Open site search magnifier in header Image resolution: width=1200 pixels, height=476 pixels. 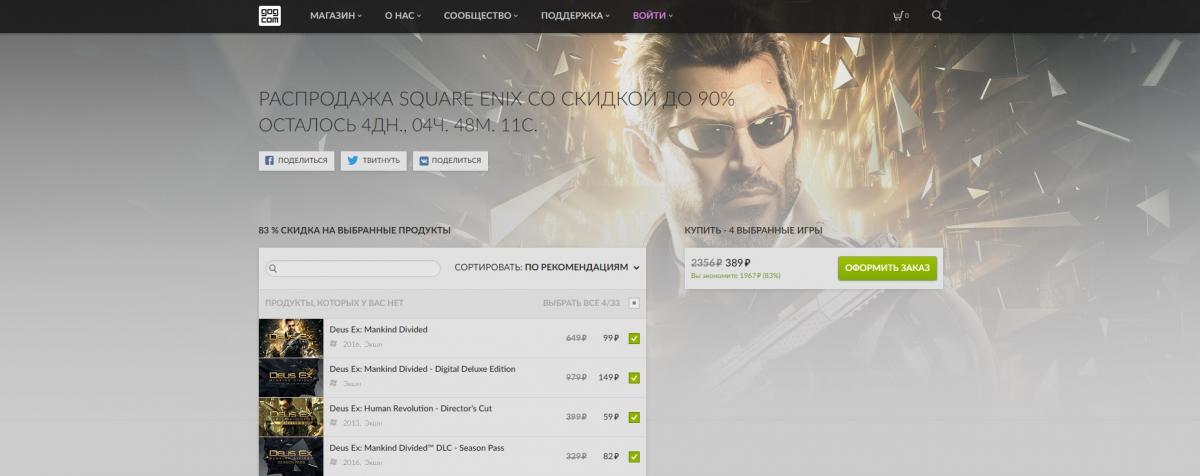click(x=936, y=16)
